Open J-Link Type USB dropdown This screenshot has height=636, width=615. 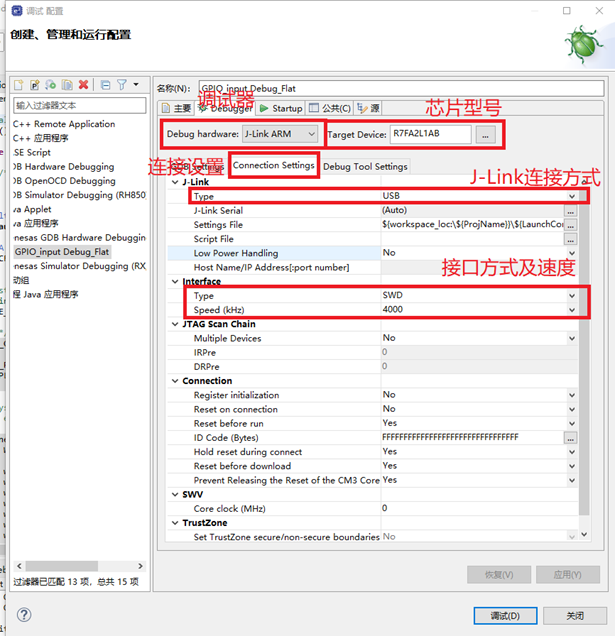[x=572, y=196]
